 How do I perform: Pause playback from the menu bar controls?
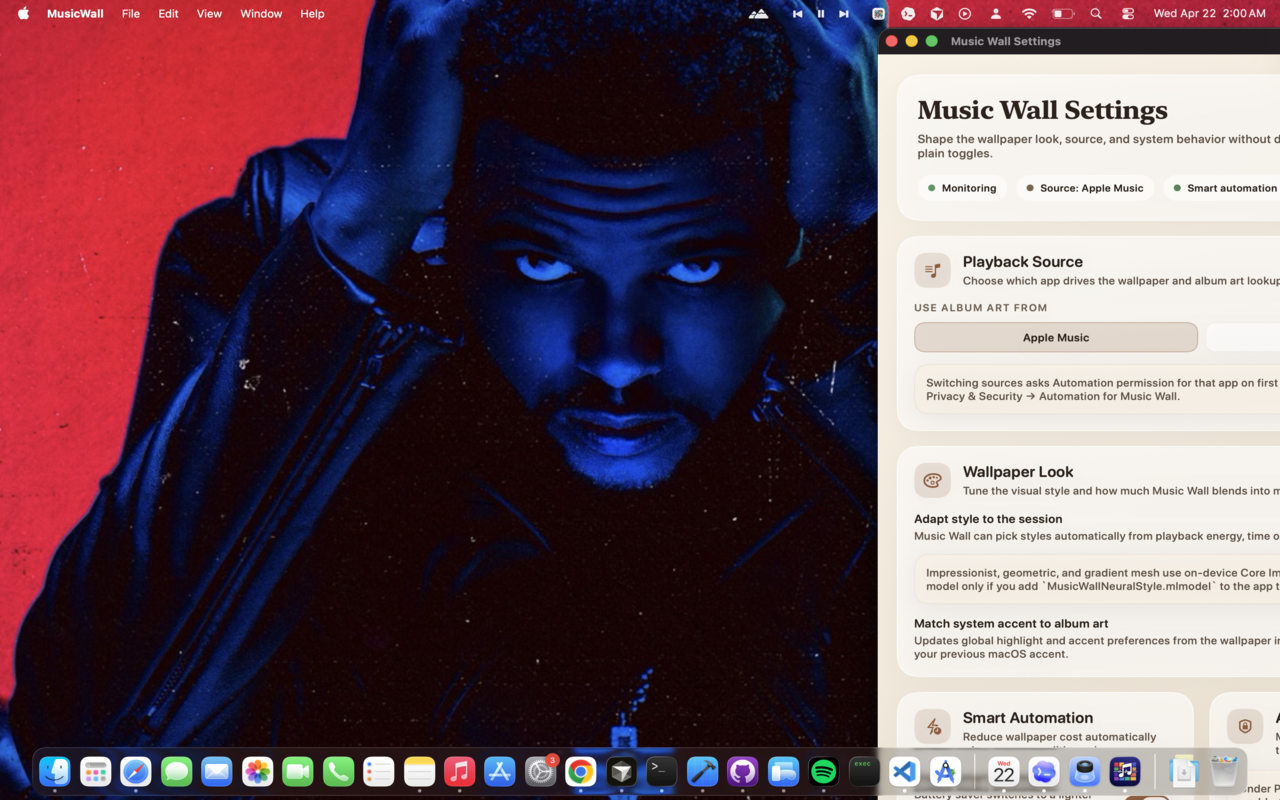point(820,13)
